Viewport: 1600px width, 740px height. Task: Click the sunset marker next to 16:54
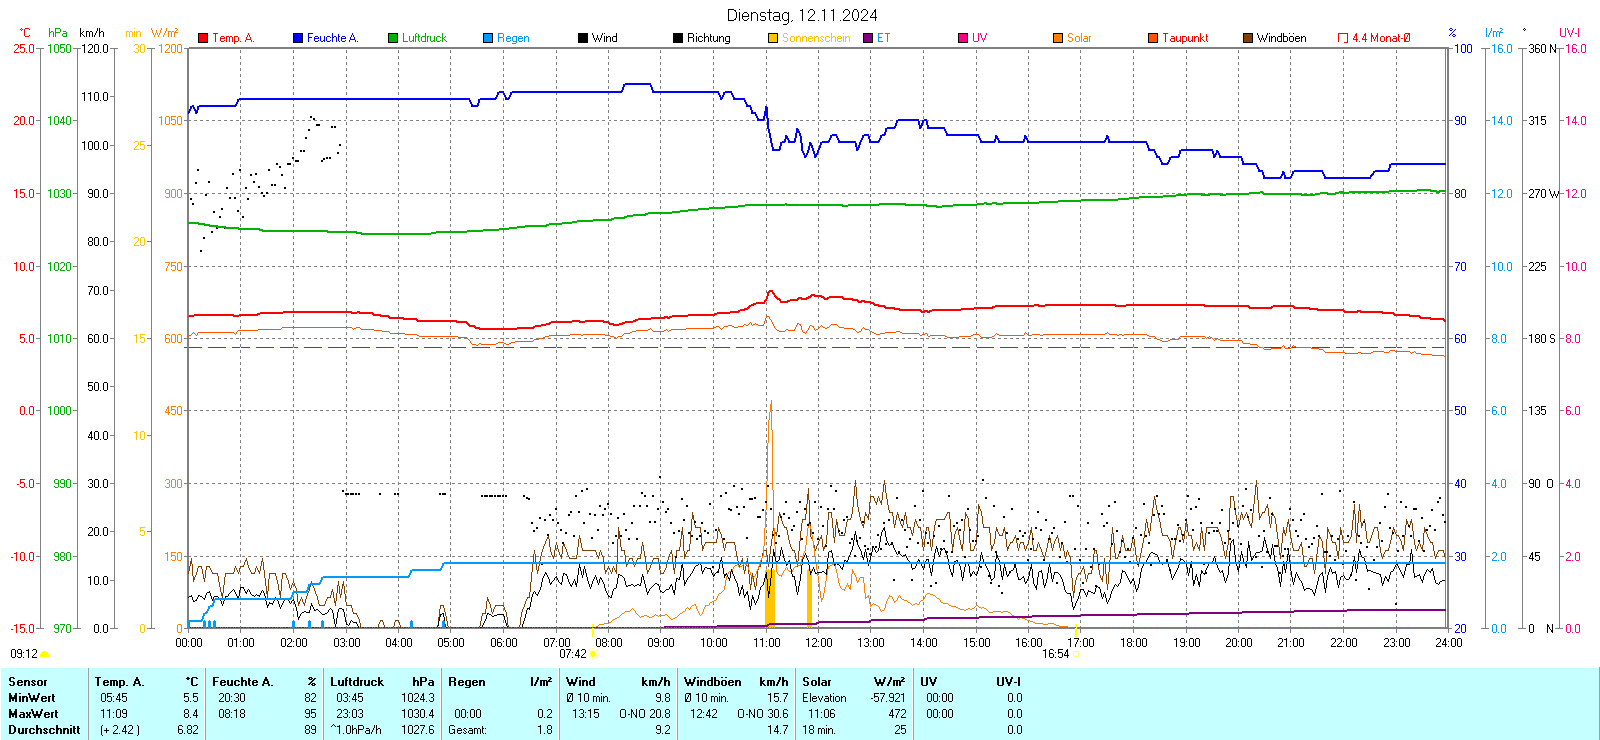tap(1076, 654)
